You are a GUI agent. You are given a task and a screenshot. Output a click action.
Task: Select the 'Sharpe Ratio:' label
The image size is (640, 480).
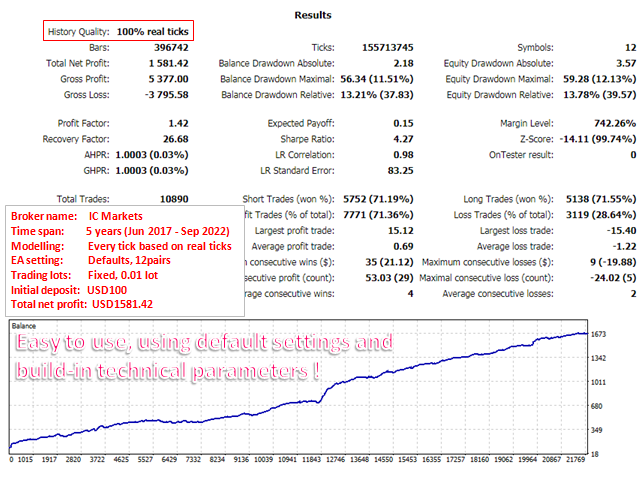click(x=307, y=139)
